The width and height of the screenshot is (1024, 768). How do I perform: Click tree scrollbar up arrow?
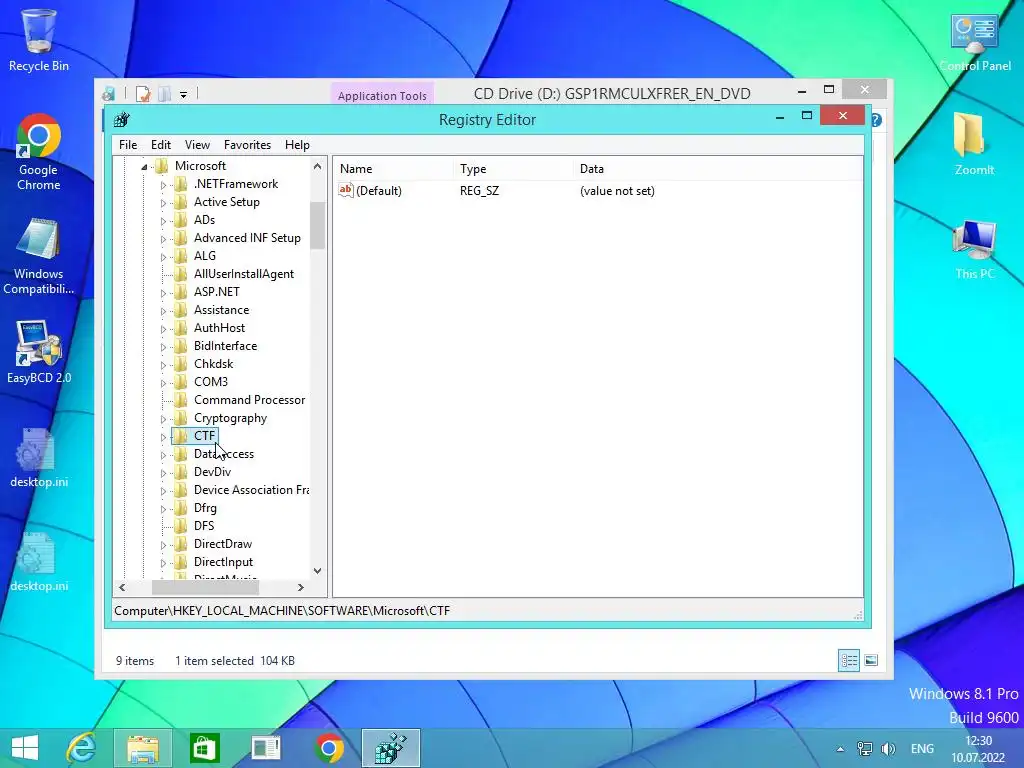click(x=317, y=167)
